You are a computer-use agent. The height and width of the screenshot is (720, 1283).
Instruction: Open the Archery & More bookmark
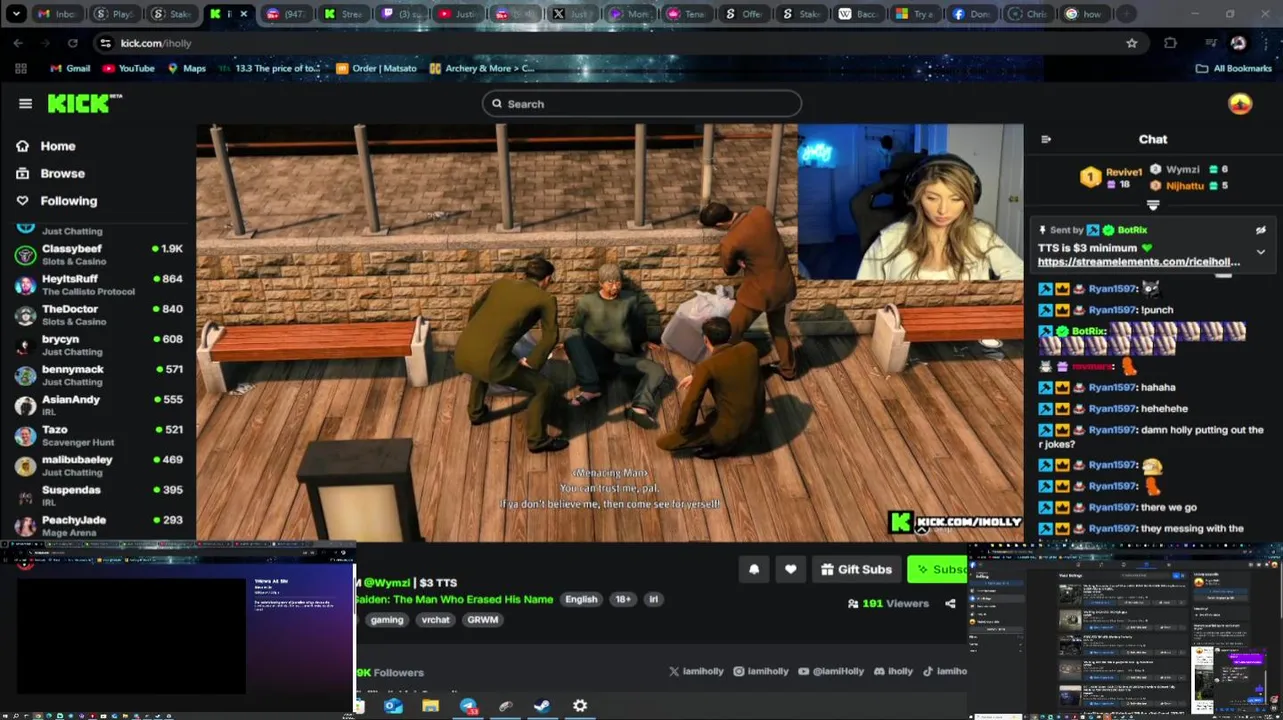pos(481,68)
